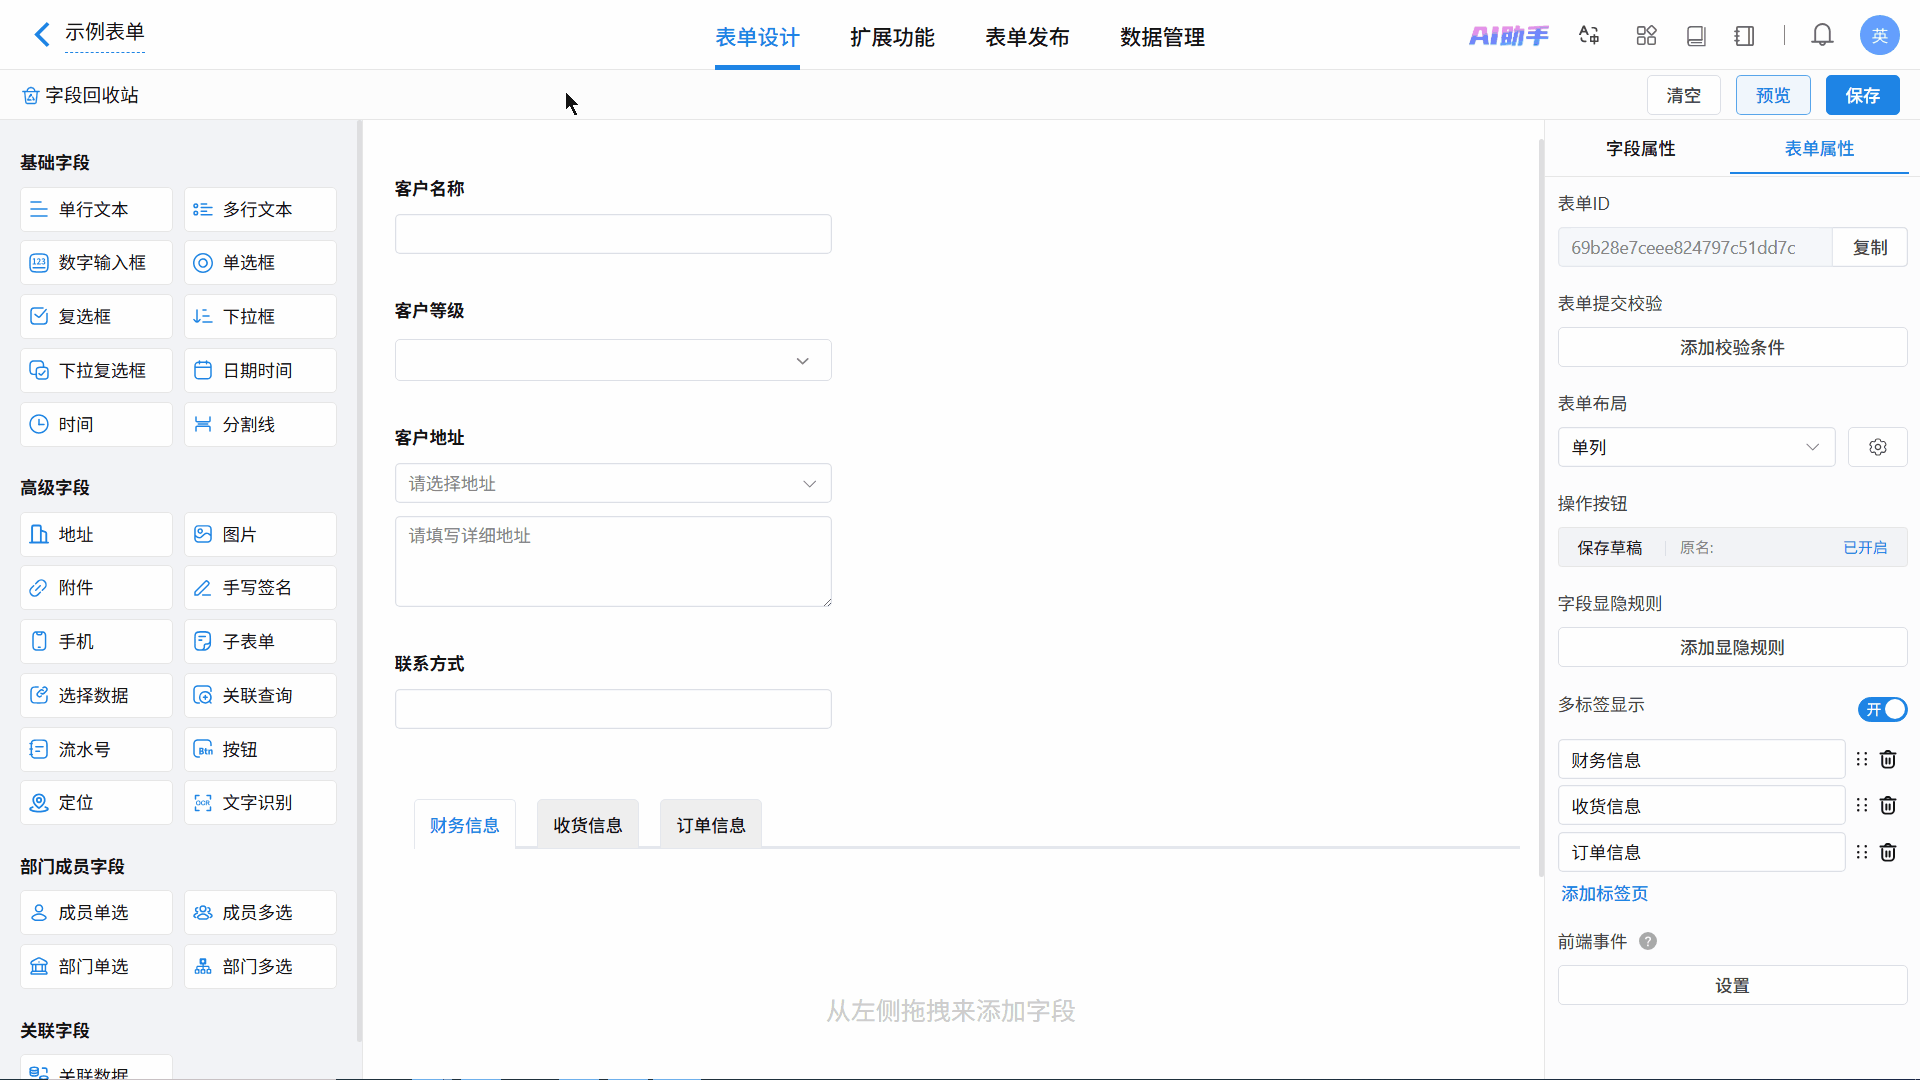Click the 前端事件 help question icon
Screen dimensions: 1920x1080
pos(1648,941)
